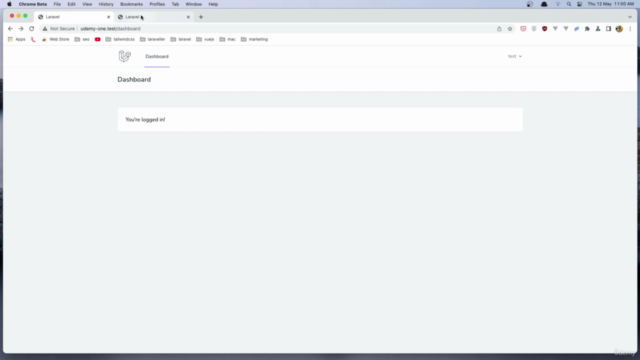Click the pink Pocket extension icon
The image size is (640, 360).
(523, 29)
